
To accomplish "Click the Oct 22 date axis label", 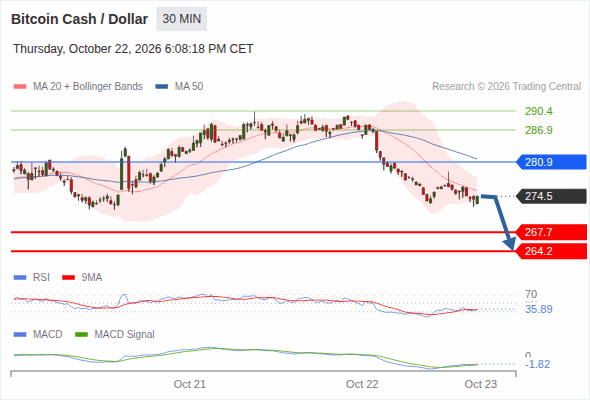I will tap(362, 384).
